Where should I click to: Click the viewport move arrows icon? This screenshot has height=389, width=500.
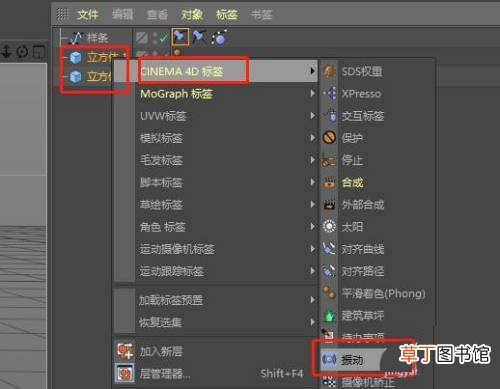tap(6, 52)
